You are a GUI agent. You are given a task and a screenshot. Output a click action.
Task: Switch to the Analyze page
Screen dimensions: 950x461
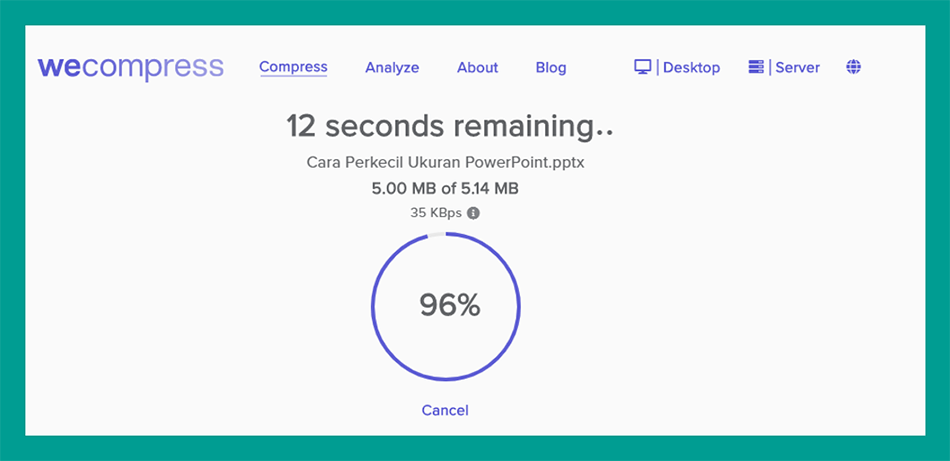pos(392,68)
